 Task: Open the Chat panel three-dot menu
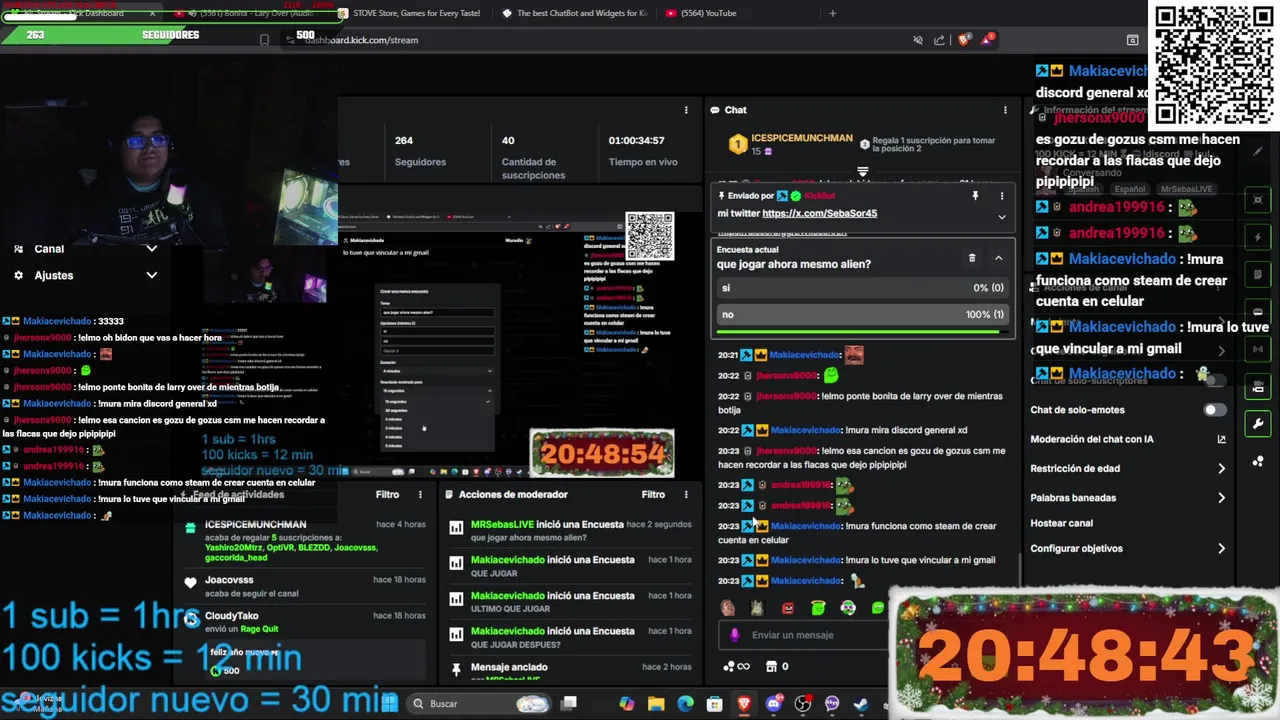1005,110
